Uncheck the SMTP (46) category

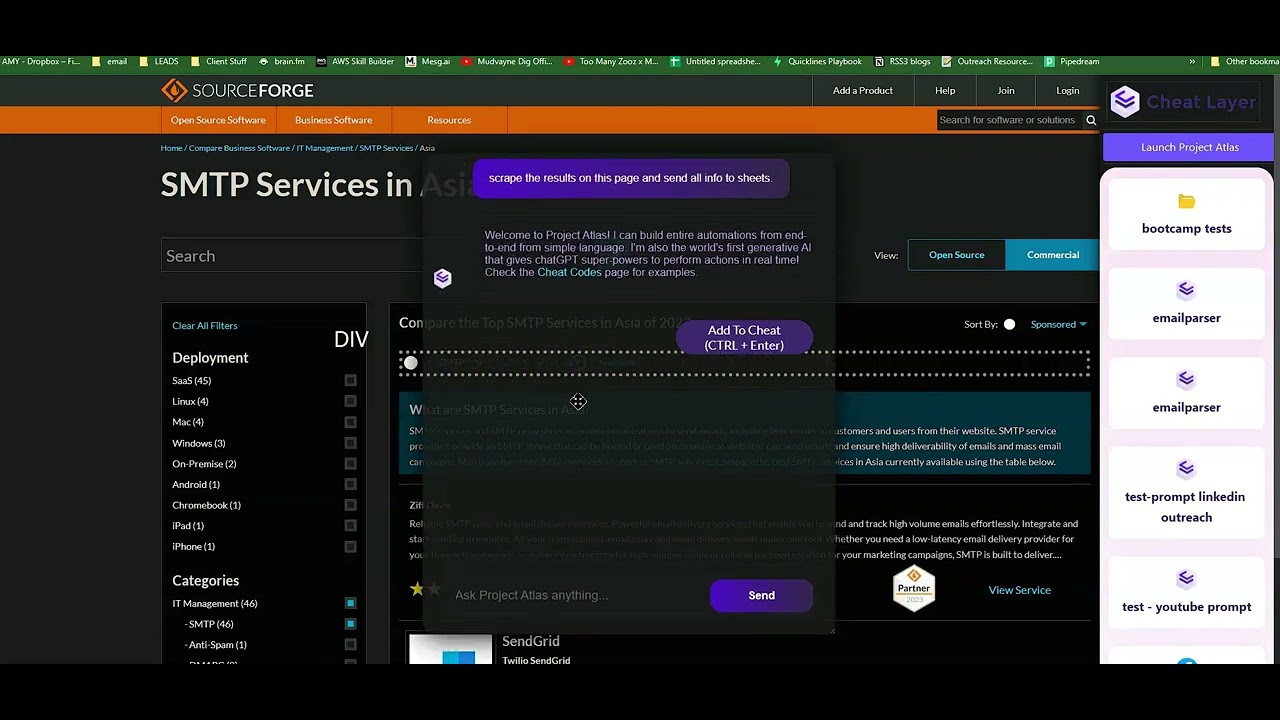point(350,624)
